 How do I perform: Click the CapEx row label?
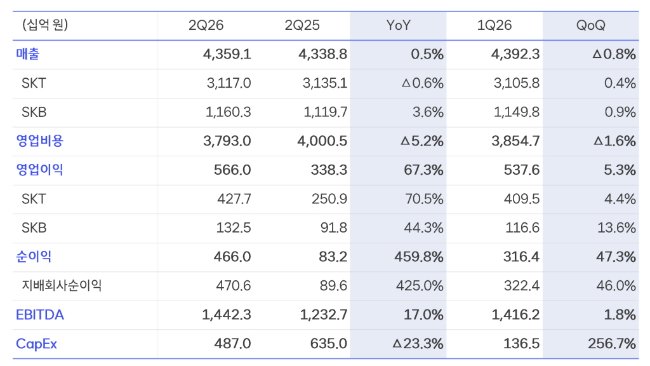[36, 344]
